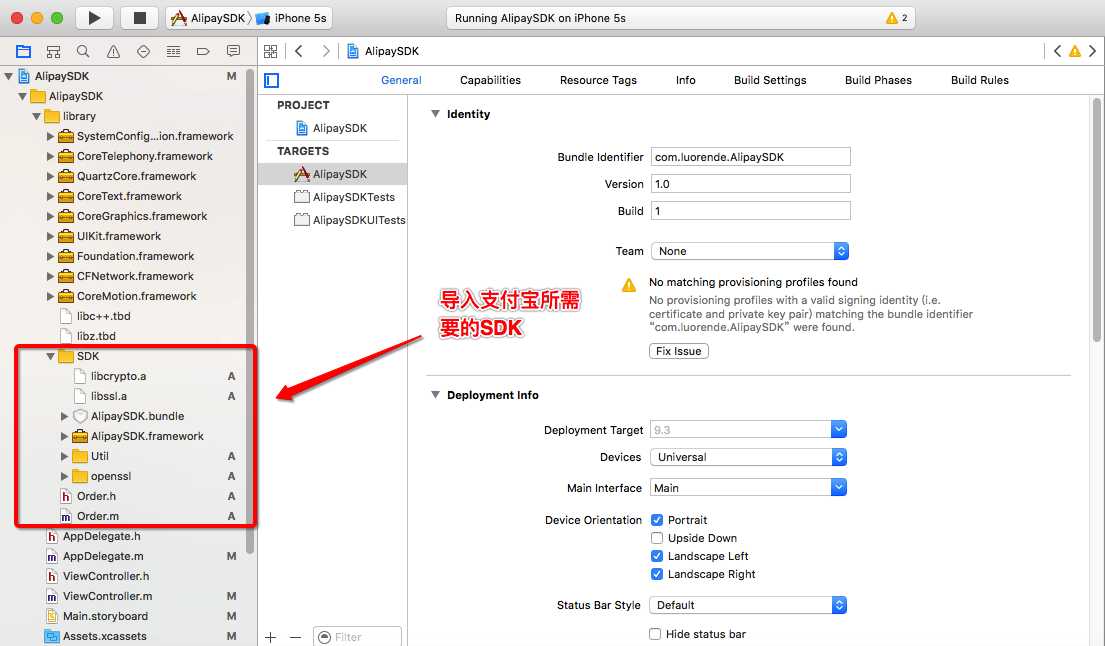This screenshot has width=1105, height=646.
Task: Switch to the Resource Tags tab
Action: pos(598,80)
